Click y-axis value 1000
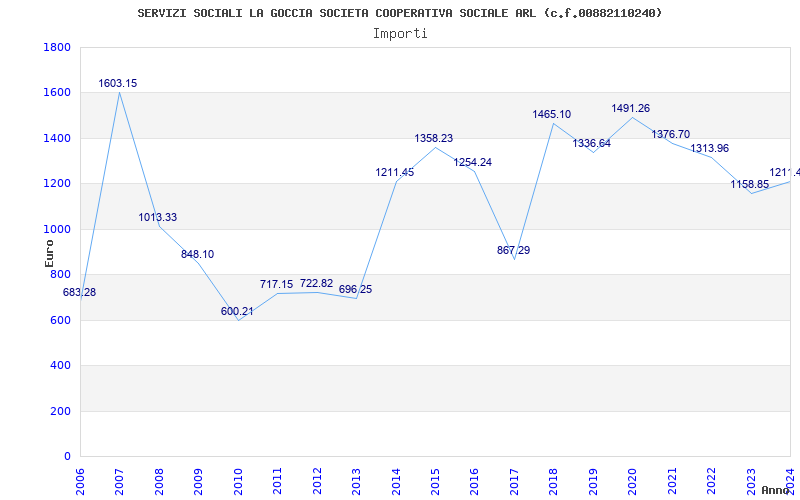Viewport: 800px width, 500px height. (57, 229)
